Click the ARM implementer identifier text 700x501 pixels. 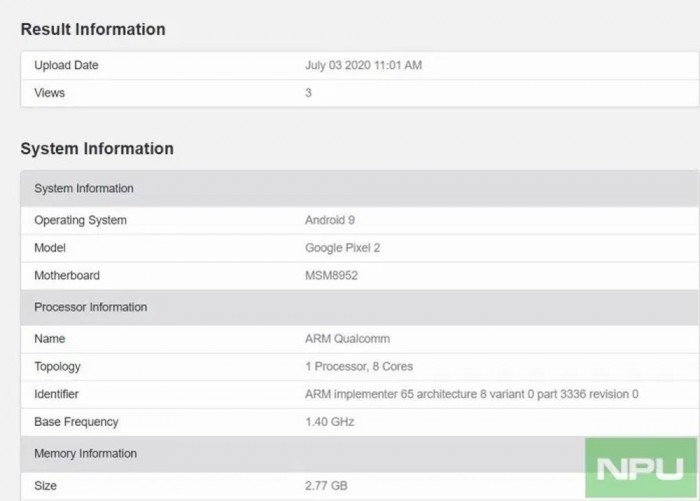(x=471, y=394)
